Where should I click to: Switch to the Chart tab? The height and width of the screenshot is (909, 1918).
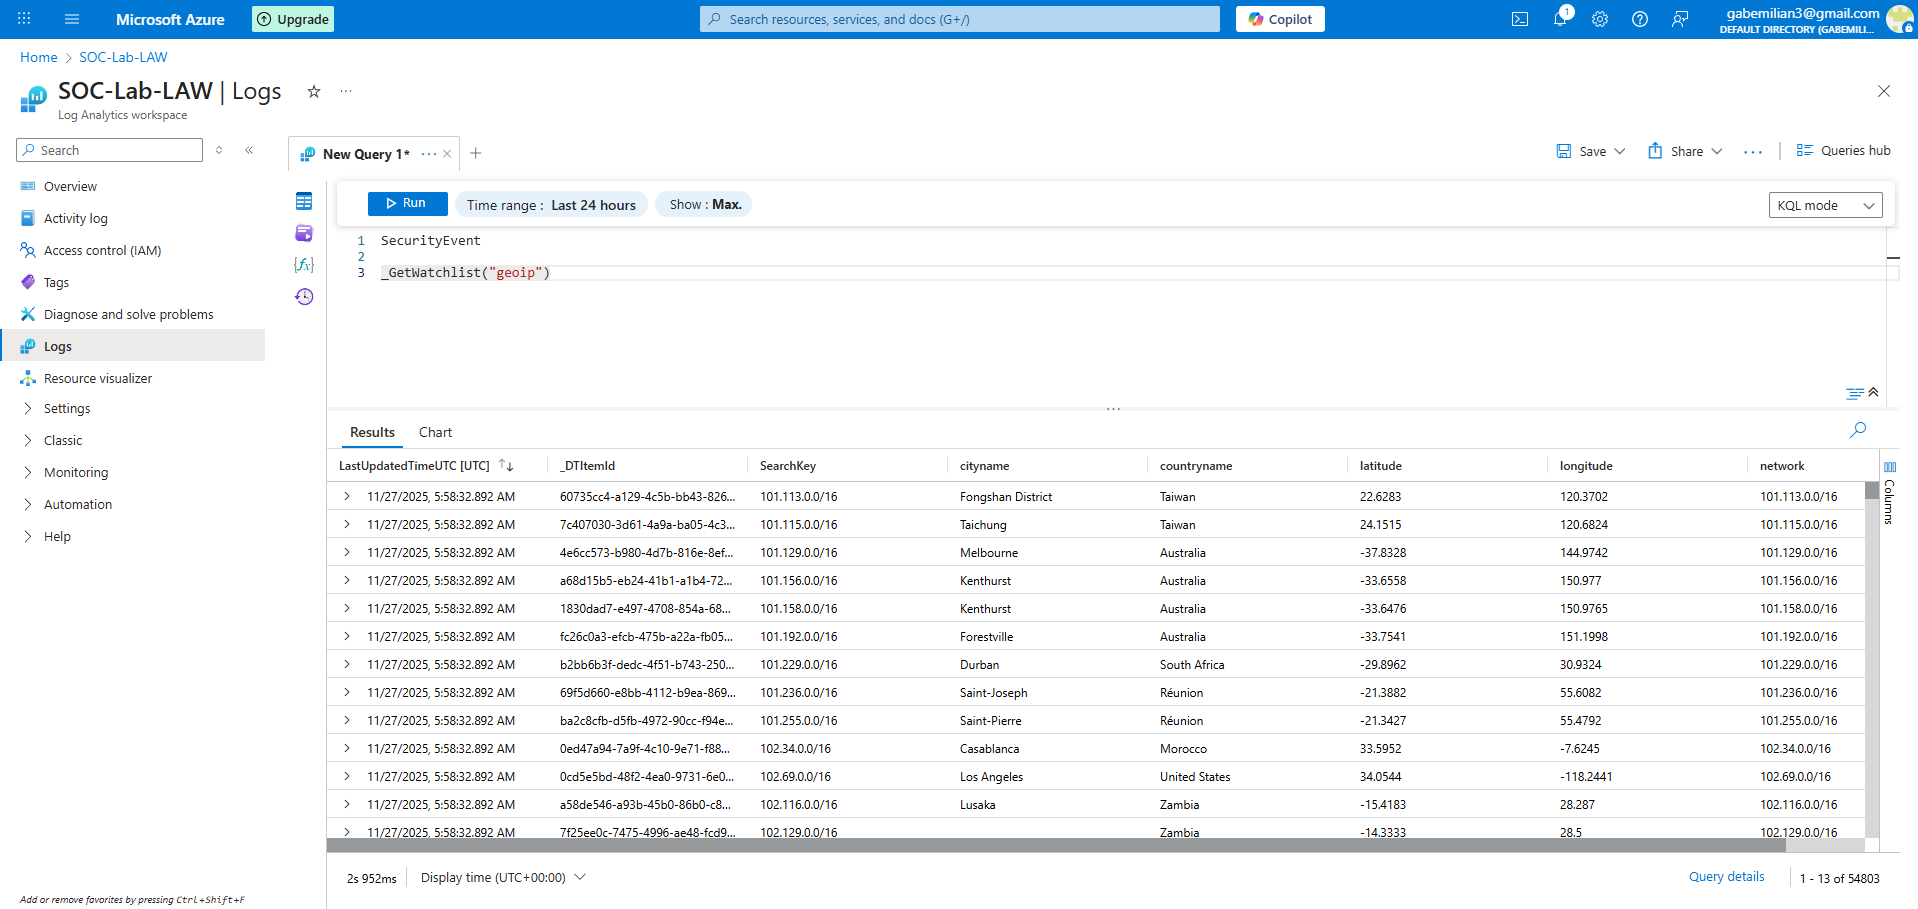pos(435,432)
